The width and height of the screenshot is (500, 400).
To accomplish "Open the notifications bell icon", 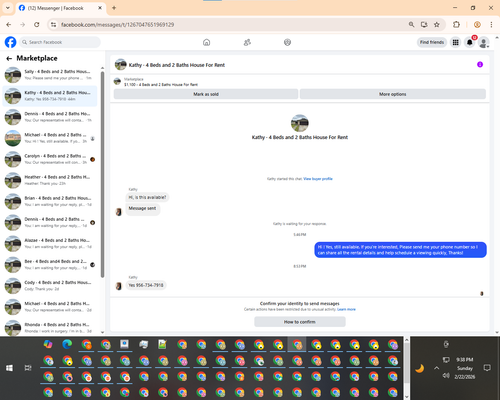I will pos(470,42).
